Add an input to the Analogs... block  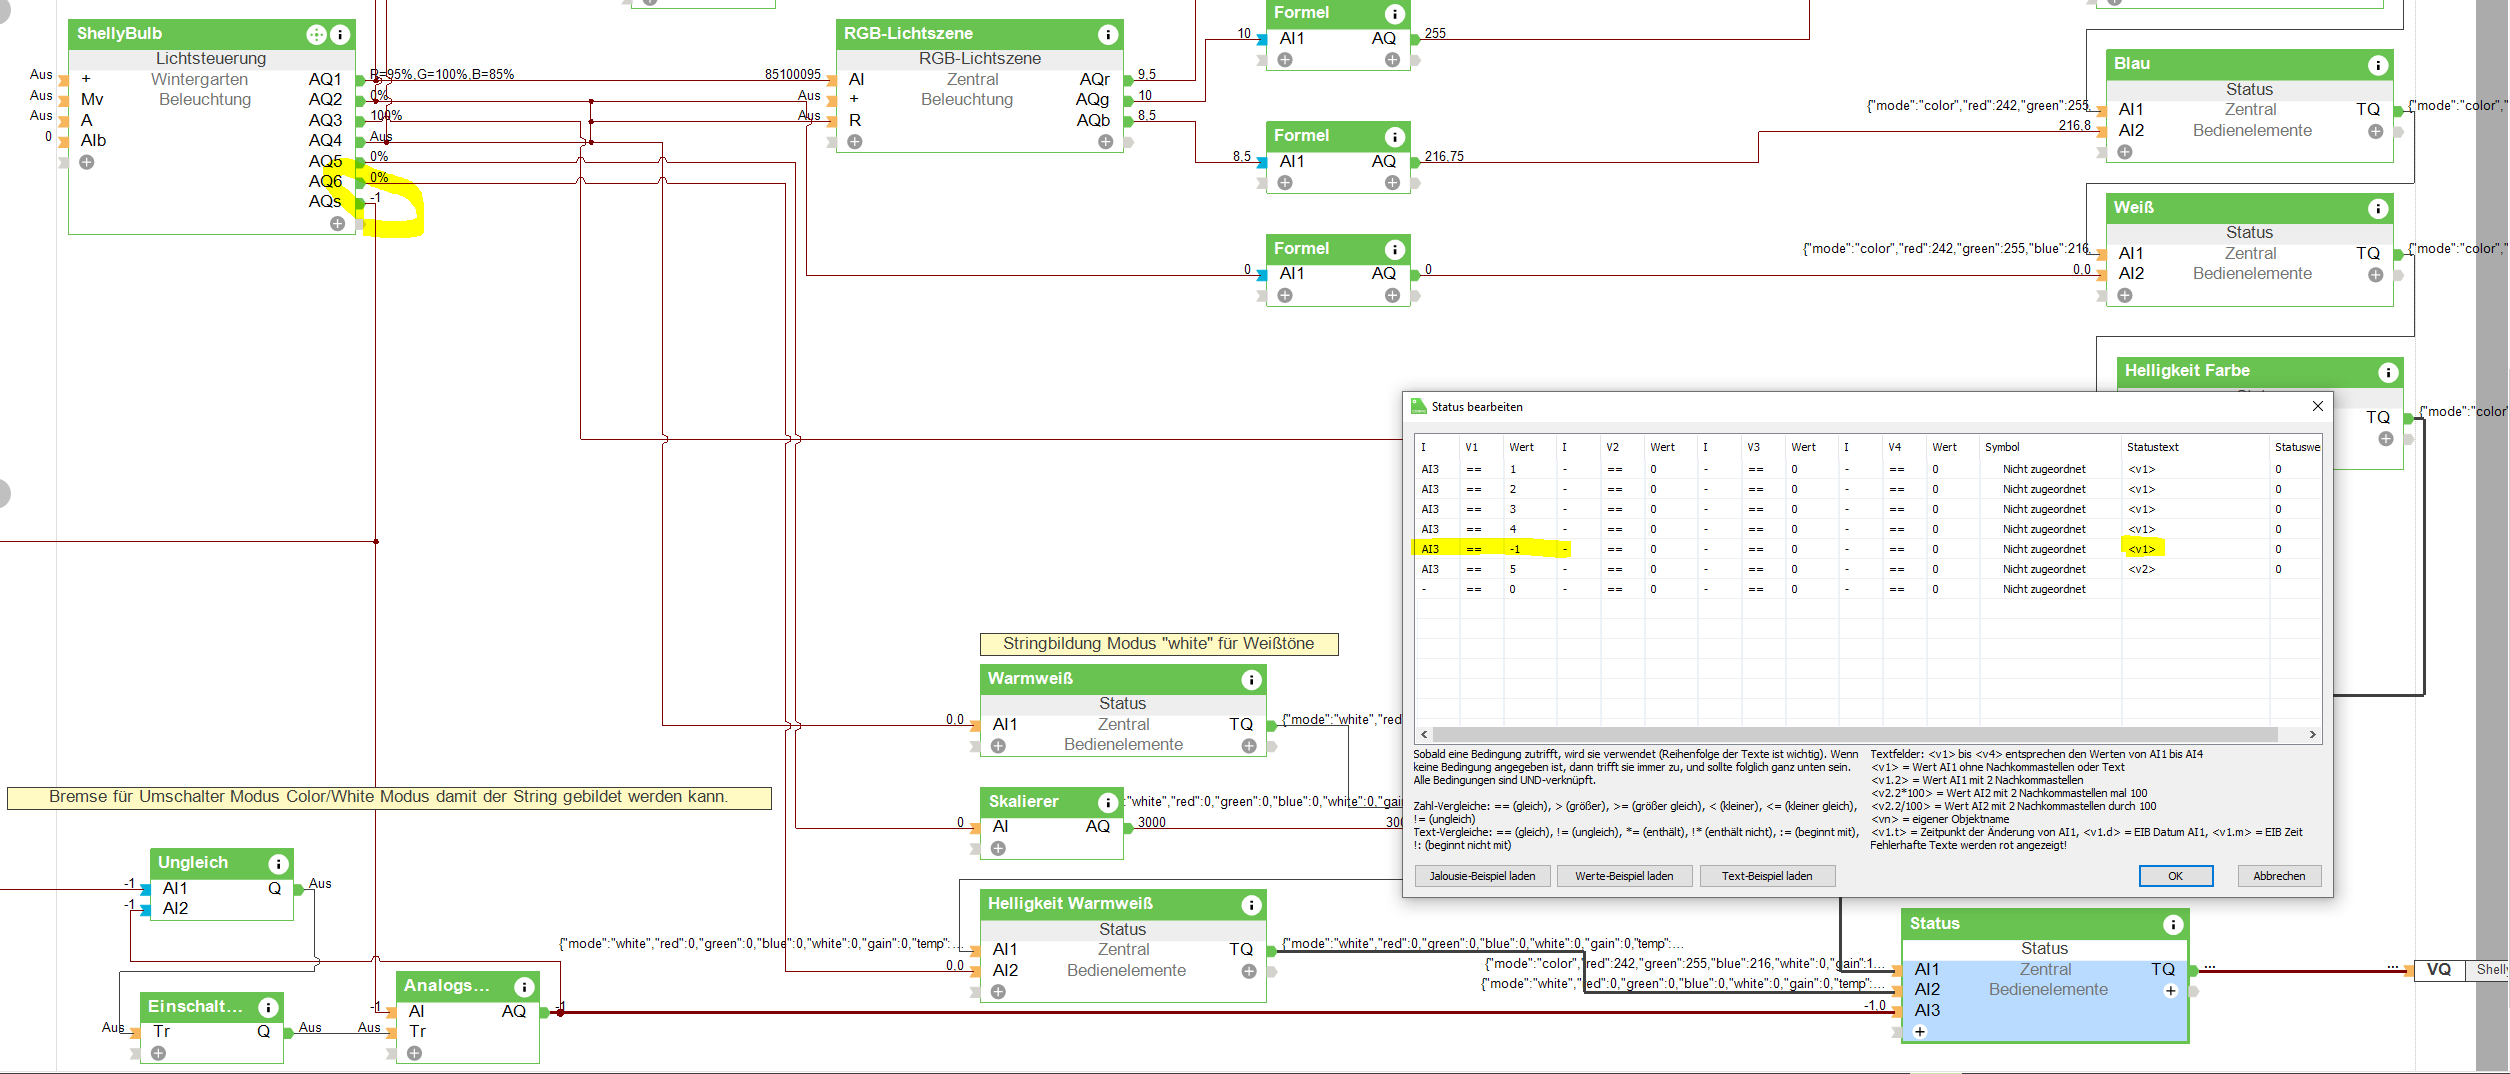414,1053
